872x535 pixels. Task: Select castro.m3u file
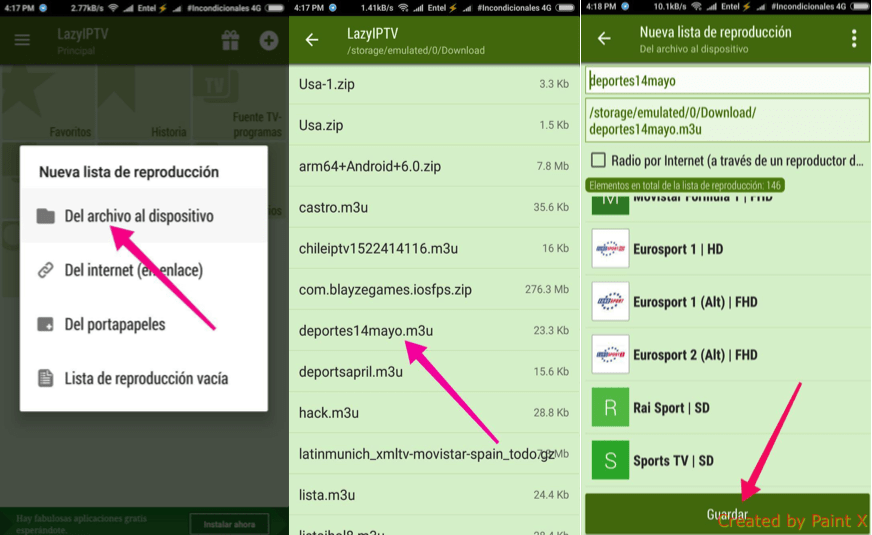(434, 207)
